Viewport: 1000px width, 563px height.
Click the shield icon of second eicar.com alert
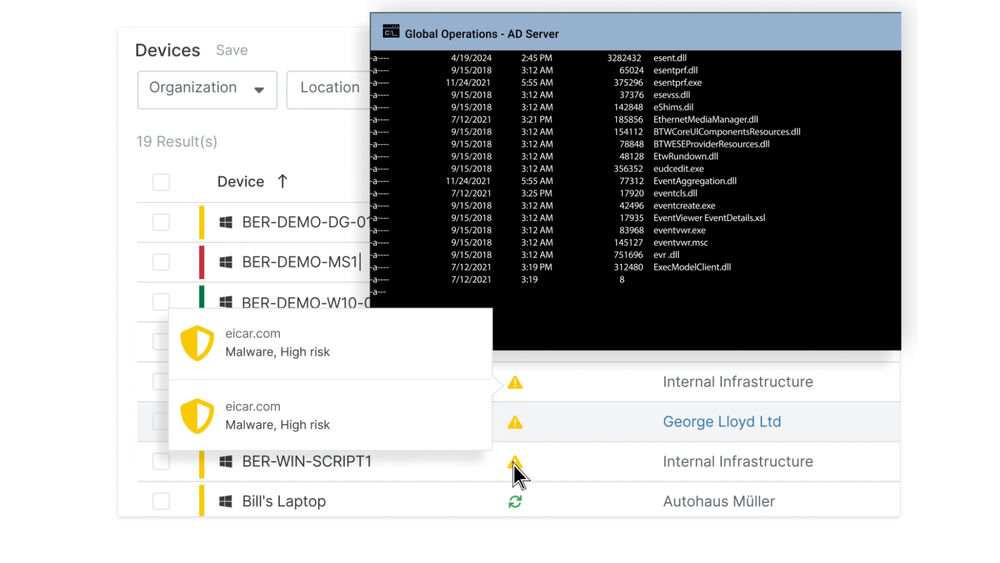pos(197,416)
